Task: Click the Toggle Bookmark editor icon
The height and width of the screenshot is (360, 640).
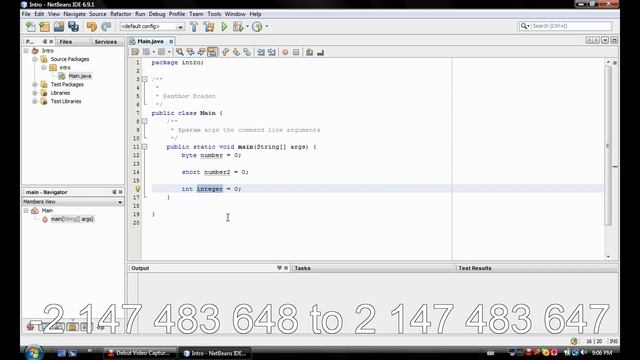Action: 247,52
